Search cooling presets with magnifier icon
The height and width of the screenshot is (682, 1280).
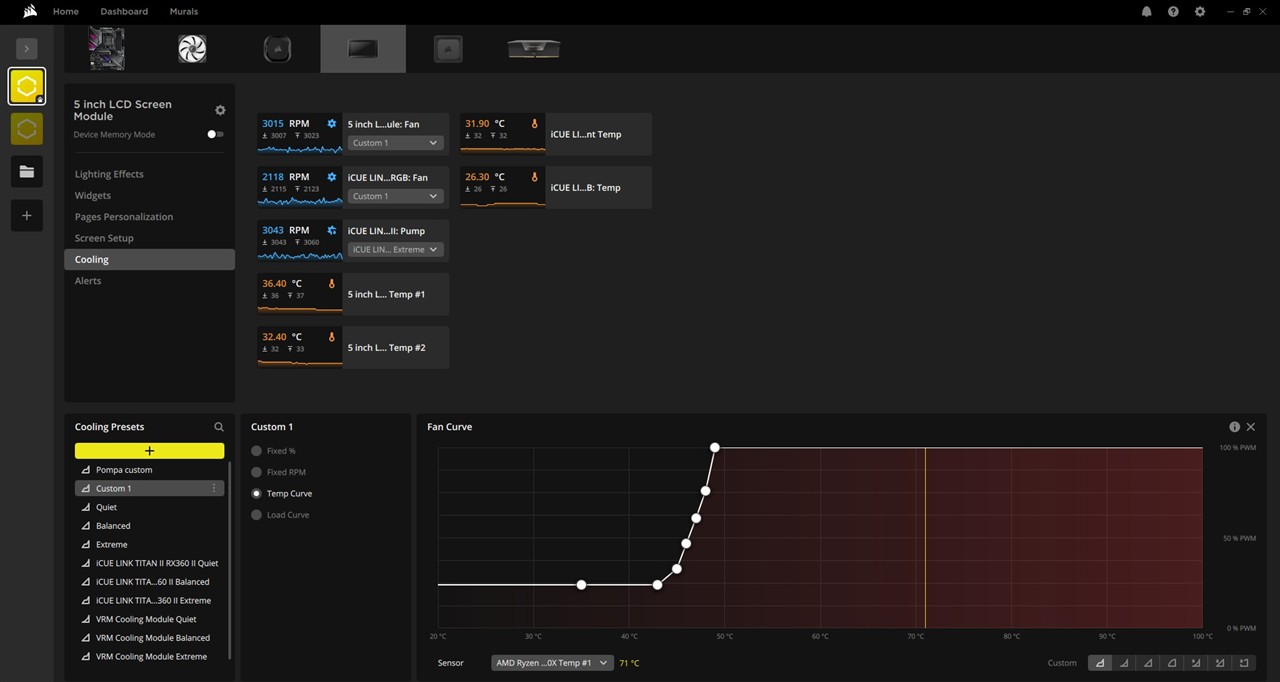[219, 427]
